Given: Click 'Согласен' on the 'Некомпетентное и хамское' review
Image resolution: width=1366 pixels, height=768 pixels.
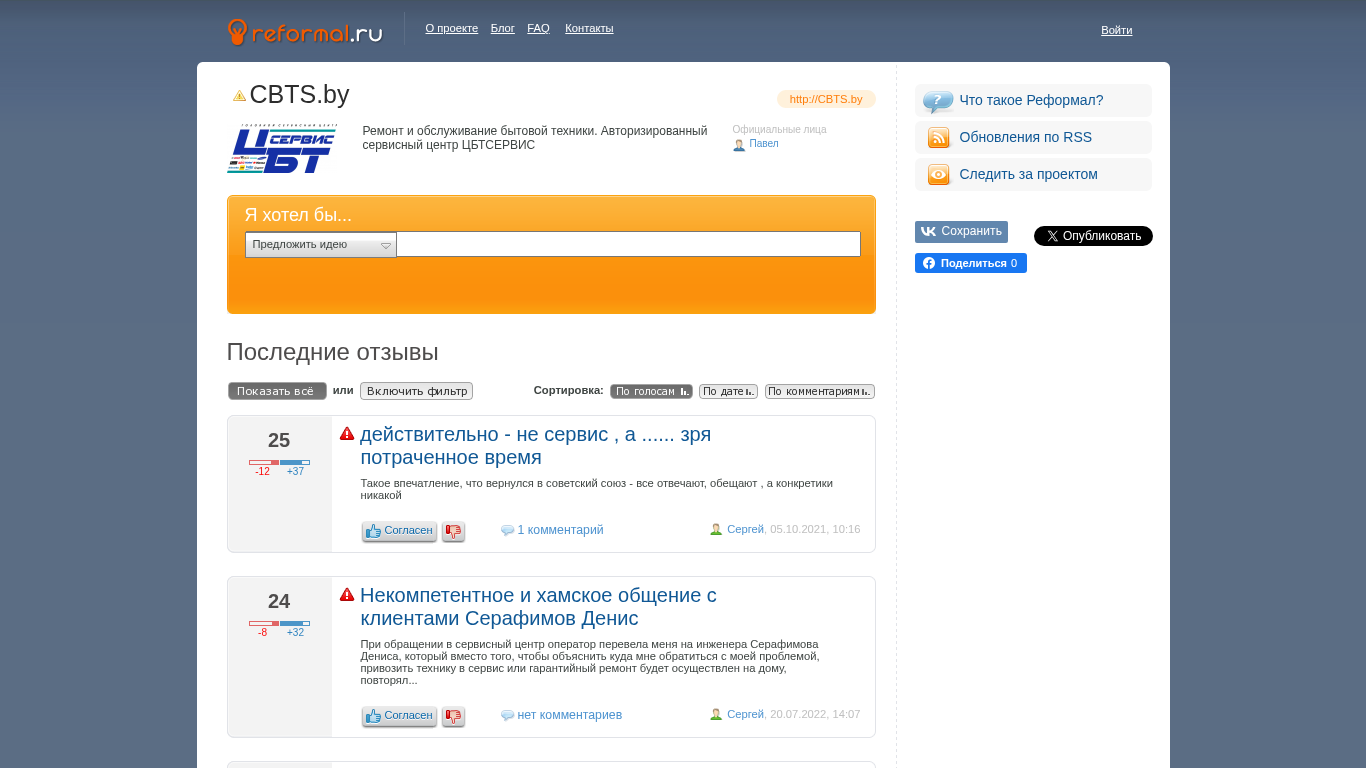Looking at the screenshot, I should point(399,716).
